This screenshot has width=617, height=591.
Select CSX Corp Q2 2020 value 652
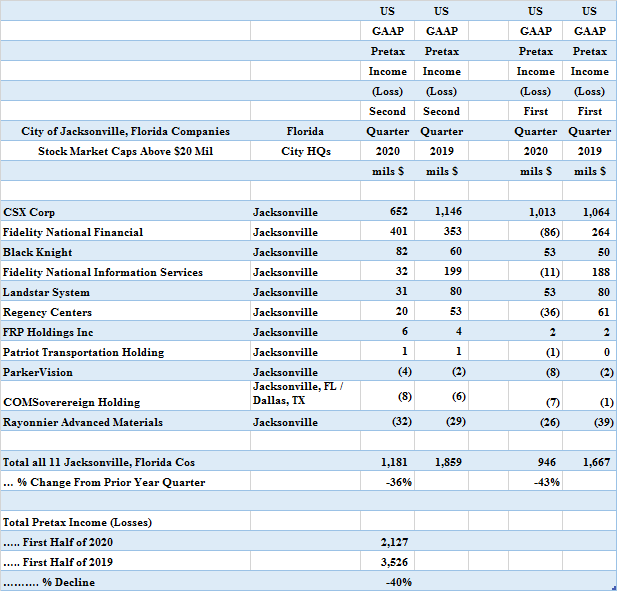click(x=399, y=212)
